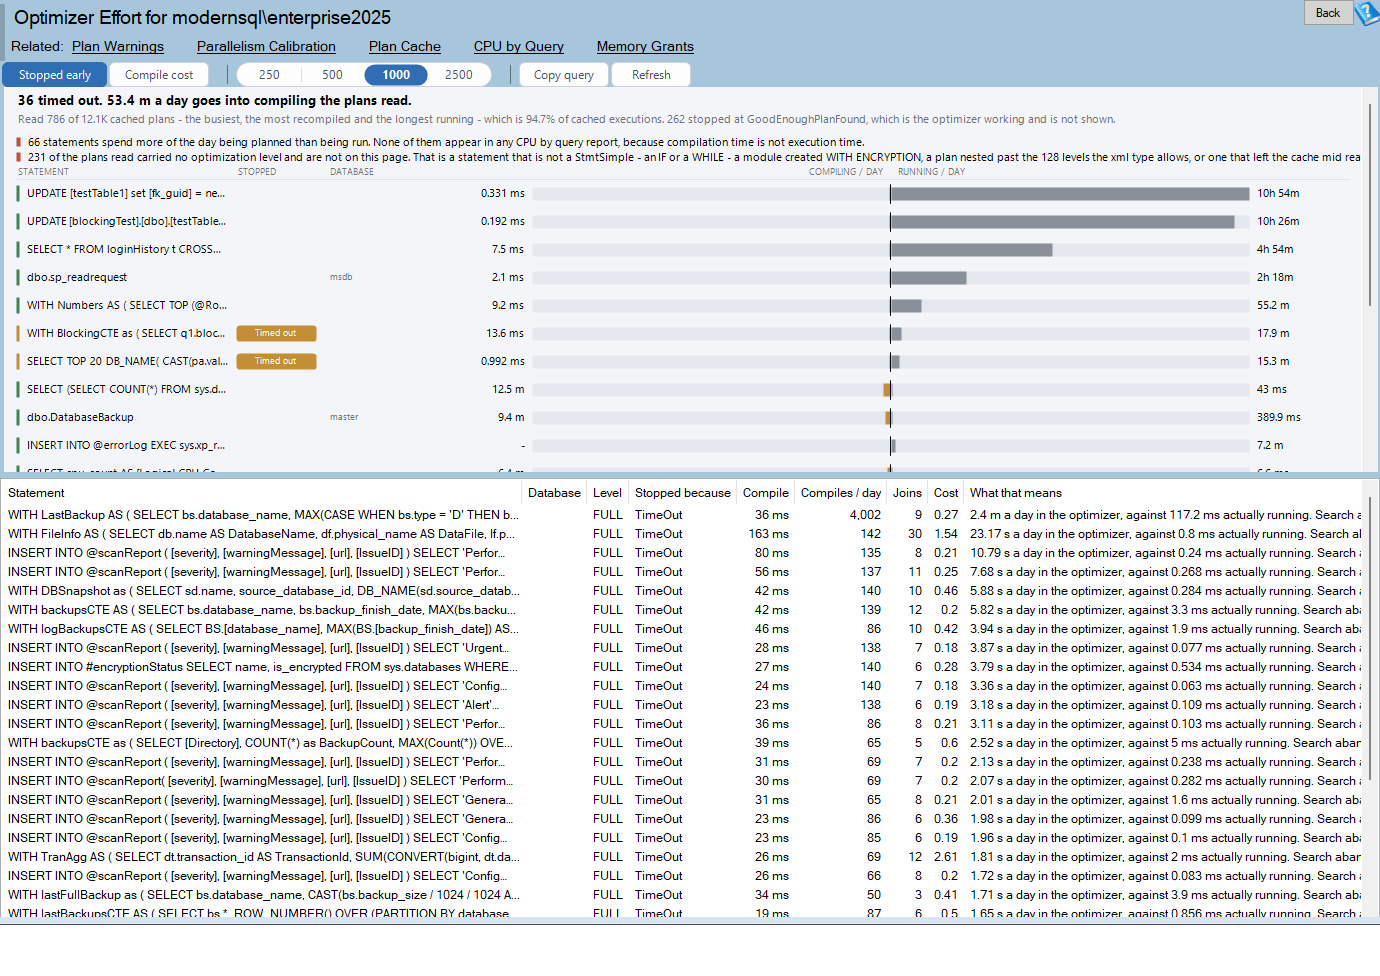Select the INSERT INTO @errorLog statement row
The height and width of the screenshot is (976, 1380).
[x=683, y=445]
